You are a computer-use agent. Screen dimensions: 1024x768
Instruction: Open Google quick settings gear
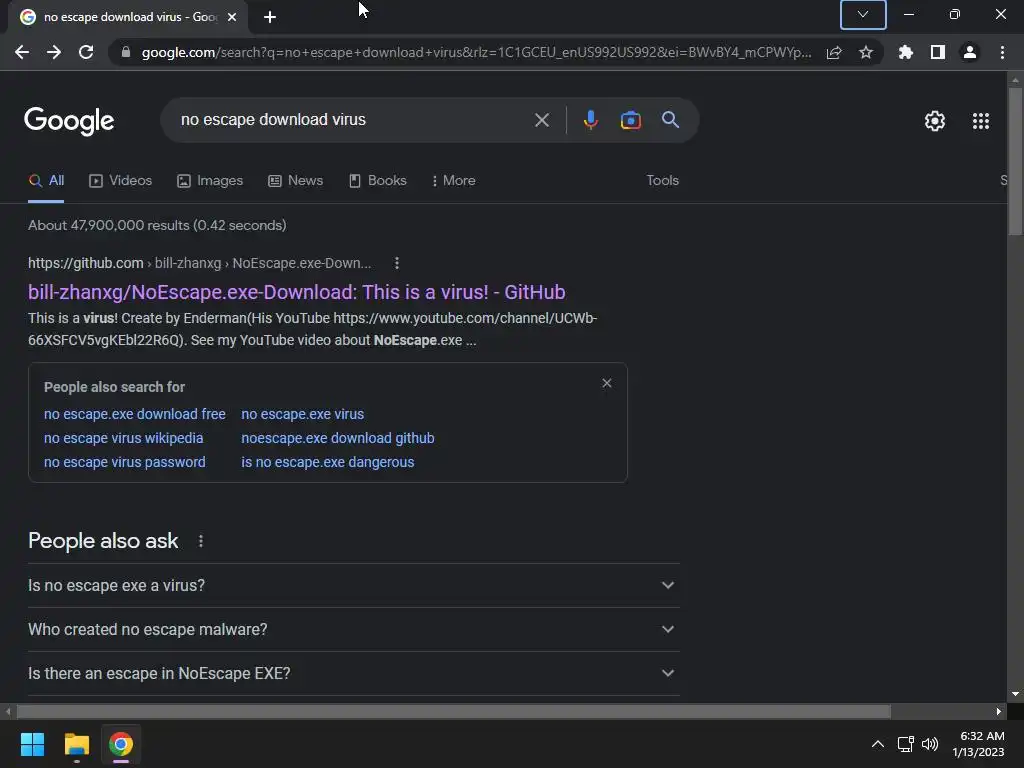pyautogui.click(x=935, y=121)
